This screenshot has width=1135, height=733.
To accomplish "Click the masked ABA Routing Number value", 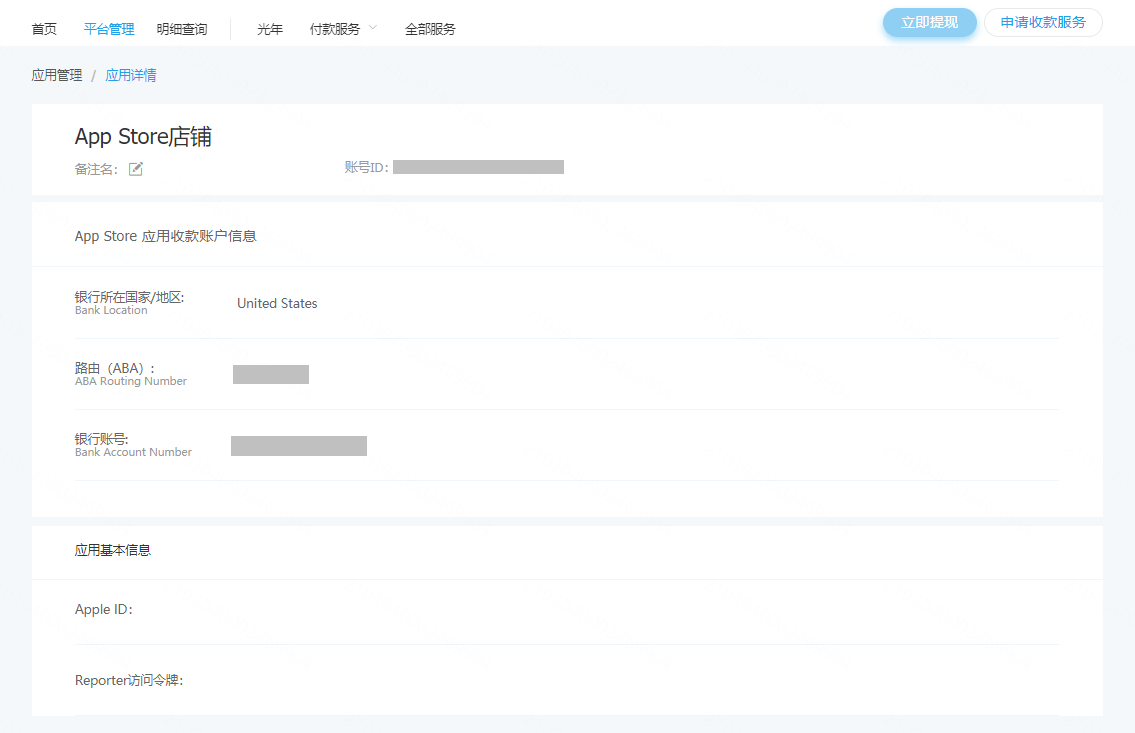I will pos(271,374).
